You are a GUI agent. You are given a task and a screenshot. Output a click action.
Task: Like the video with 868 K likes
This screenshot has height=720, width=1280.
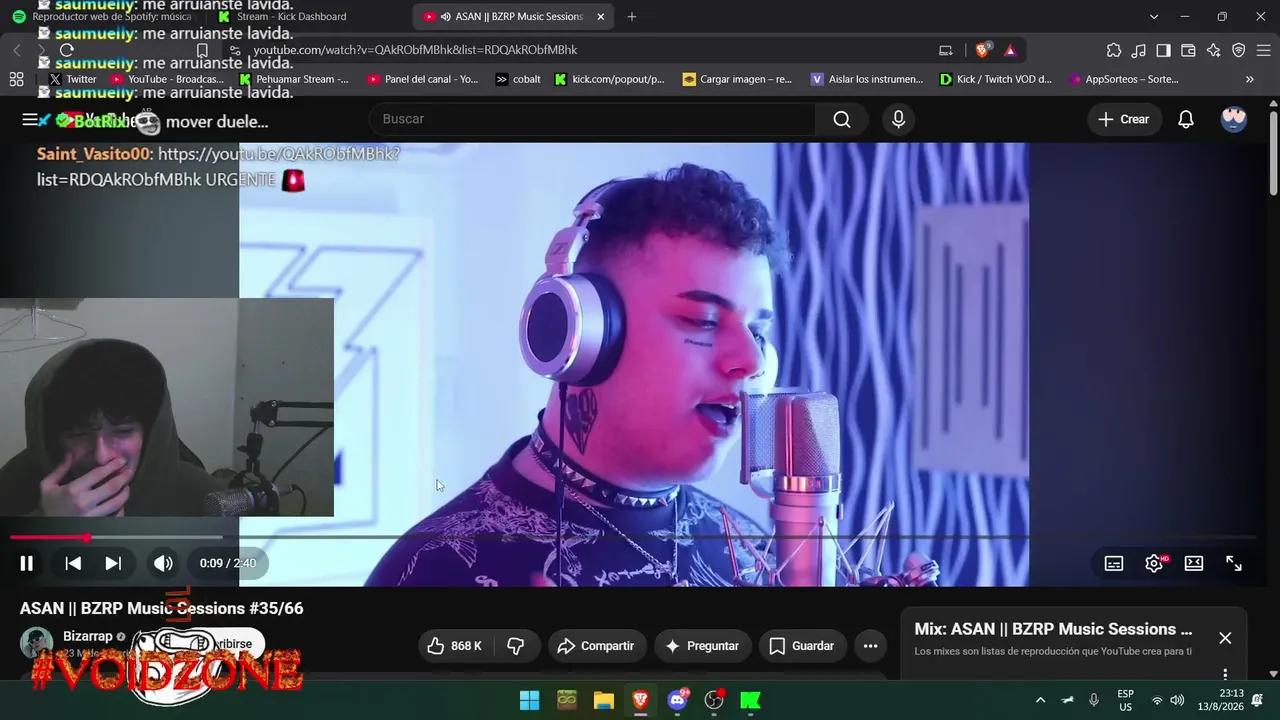pyautogui.click(x=455, y=646)
